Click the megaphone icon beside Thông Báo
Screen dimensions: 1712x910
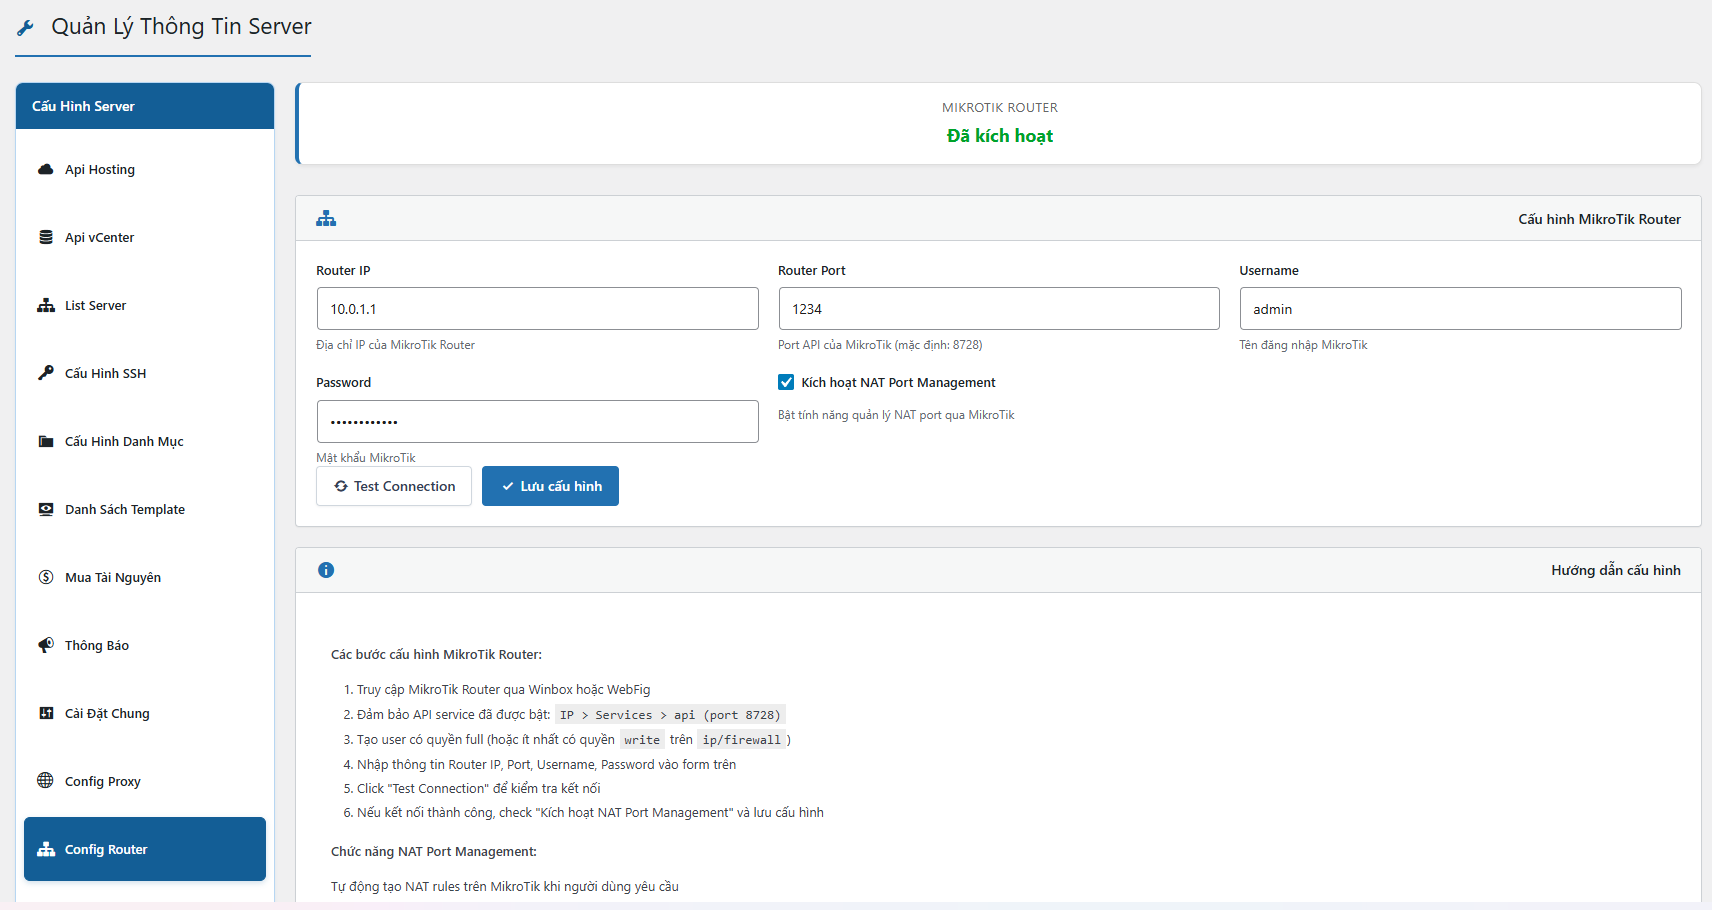pyautogui.click(x=45, y=645)
